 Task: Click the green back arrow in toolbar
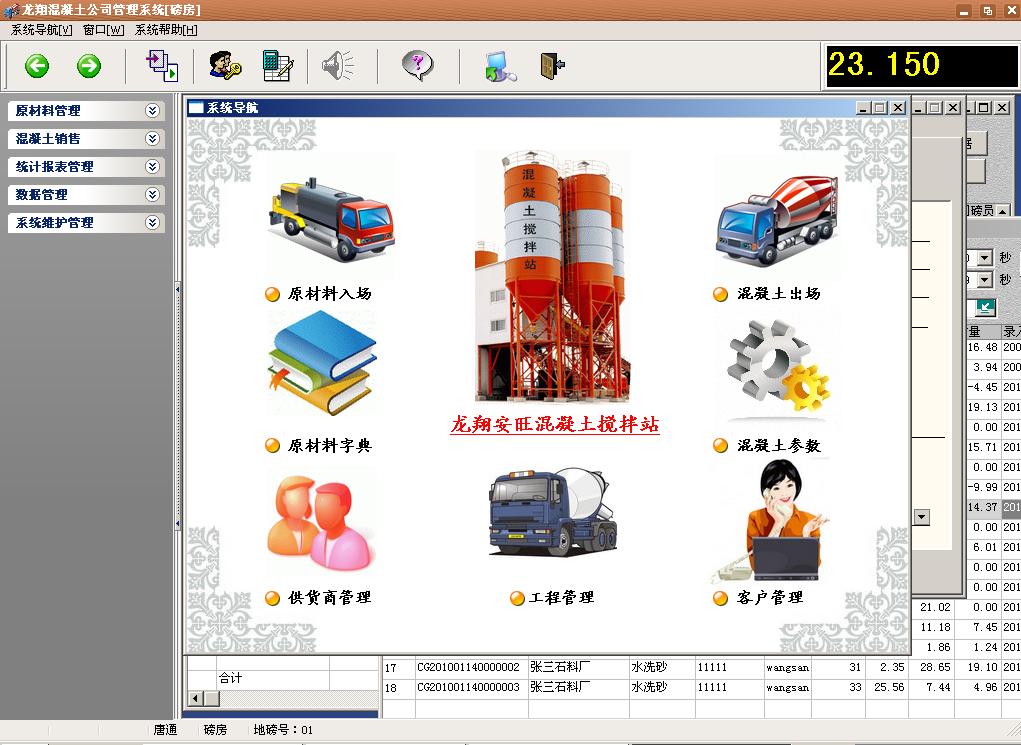click(37, 66)
